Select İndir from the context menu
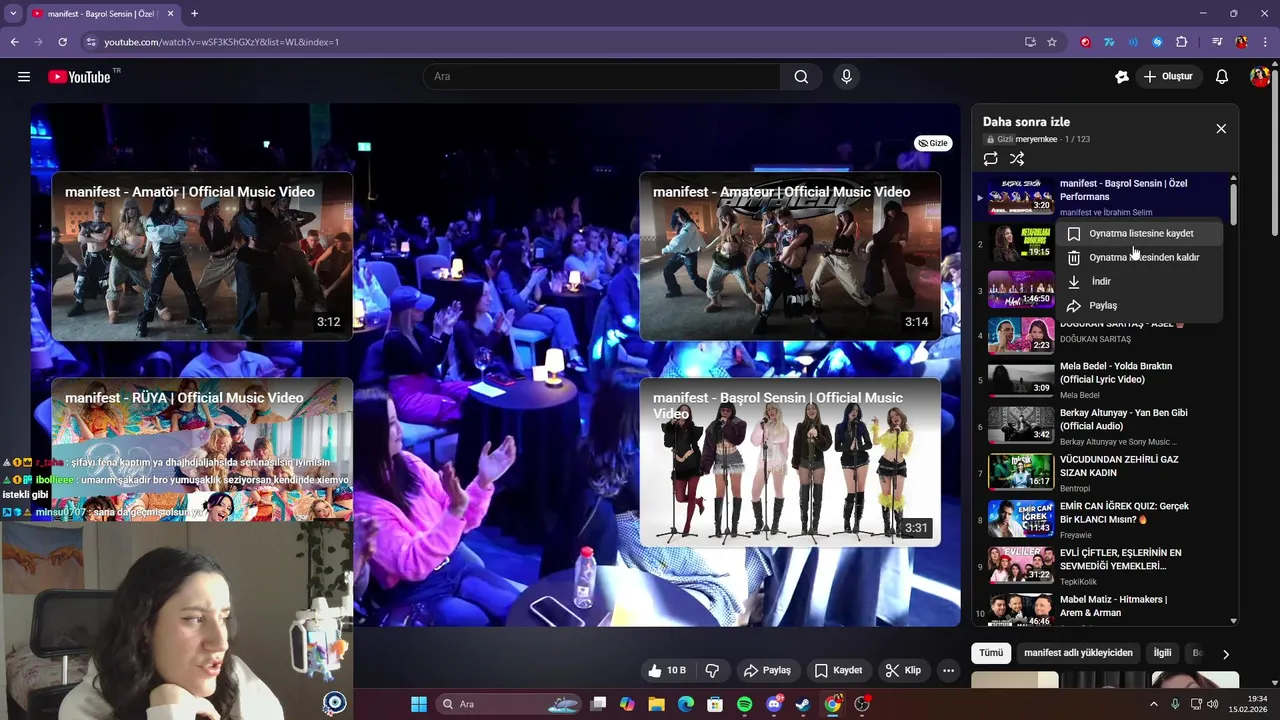Viewport: 1280px width, 720px height. click(x=1140, y=281)
